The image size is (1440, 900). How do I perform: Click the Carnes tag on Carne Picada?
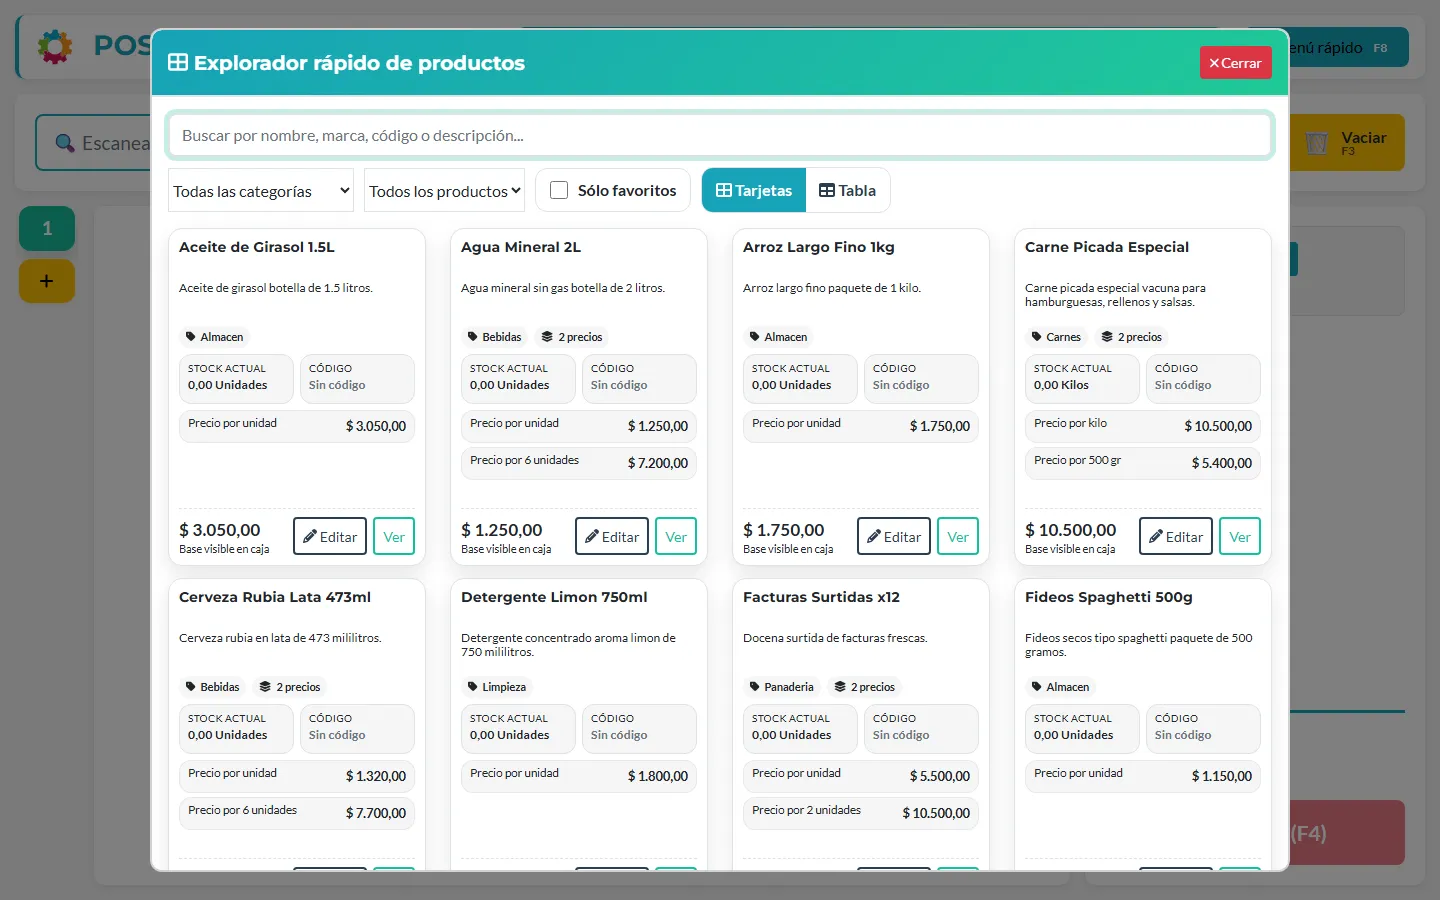click(1056, 337)
